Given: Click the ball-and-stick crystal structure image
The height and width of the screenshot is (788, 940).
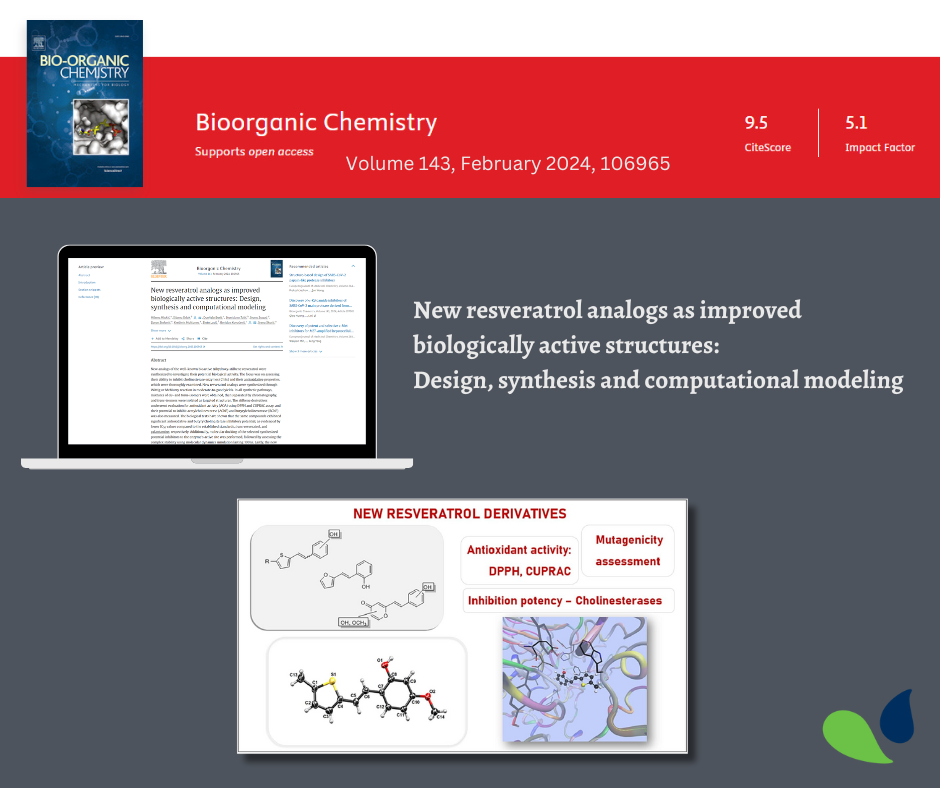Looking at the screenshot, I should 367,691.
